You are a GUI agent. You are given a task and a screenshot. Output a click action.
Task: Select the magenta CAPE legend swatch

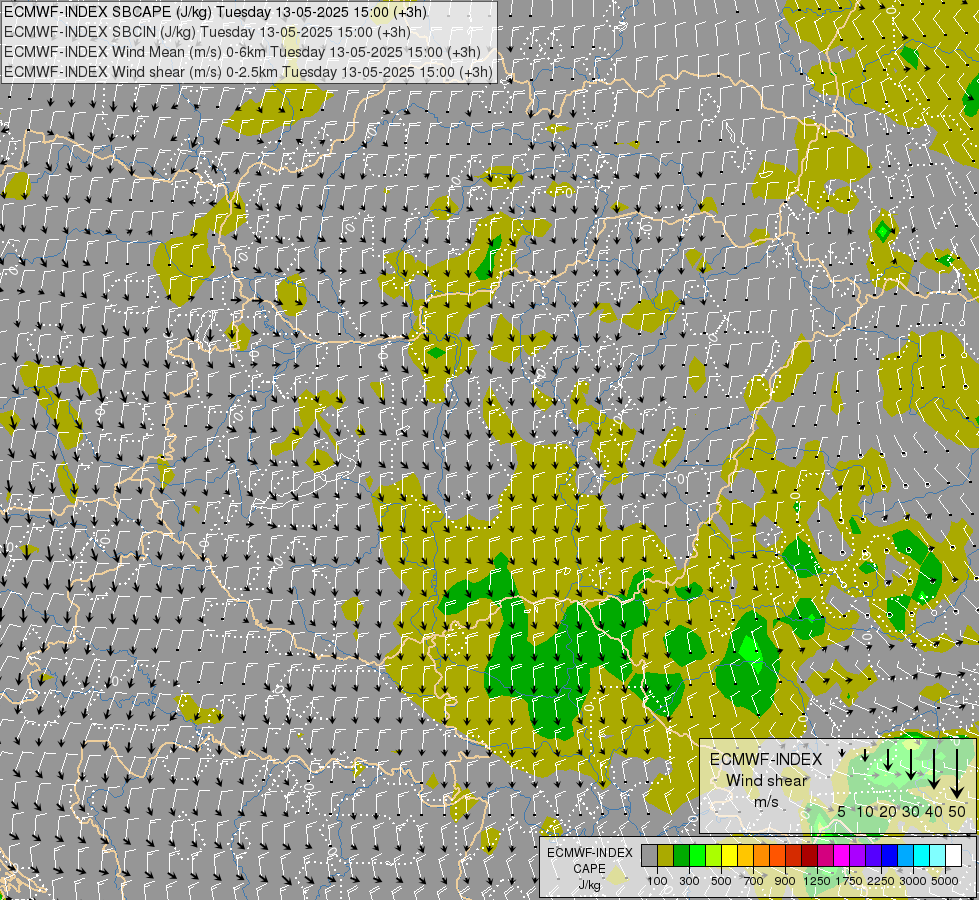click(842, 856)
